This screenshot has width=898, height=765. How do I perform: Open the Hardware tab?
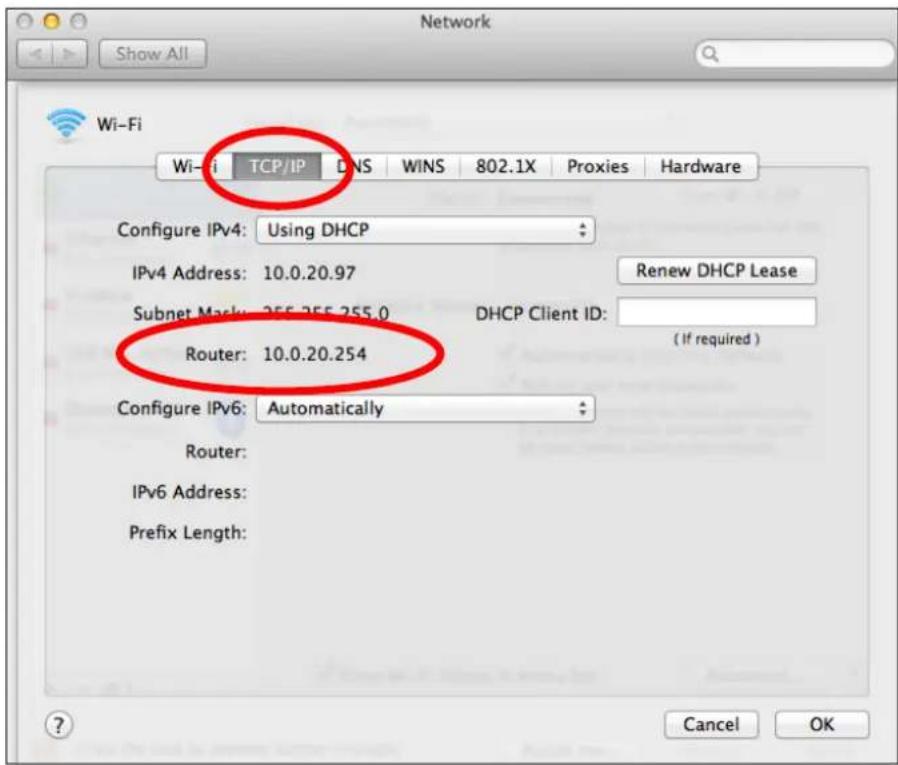click(700, 167)
